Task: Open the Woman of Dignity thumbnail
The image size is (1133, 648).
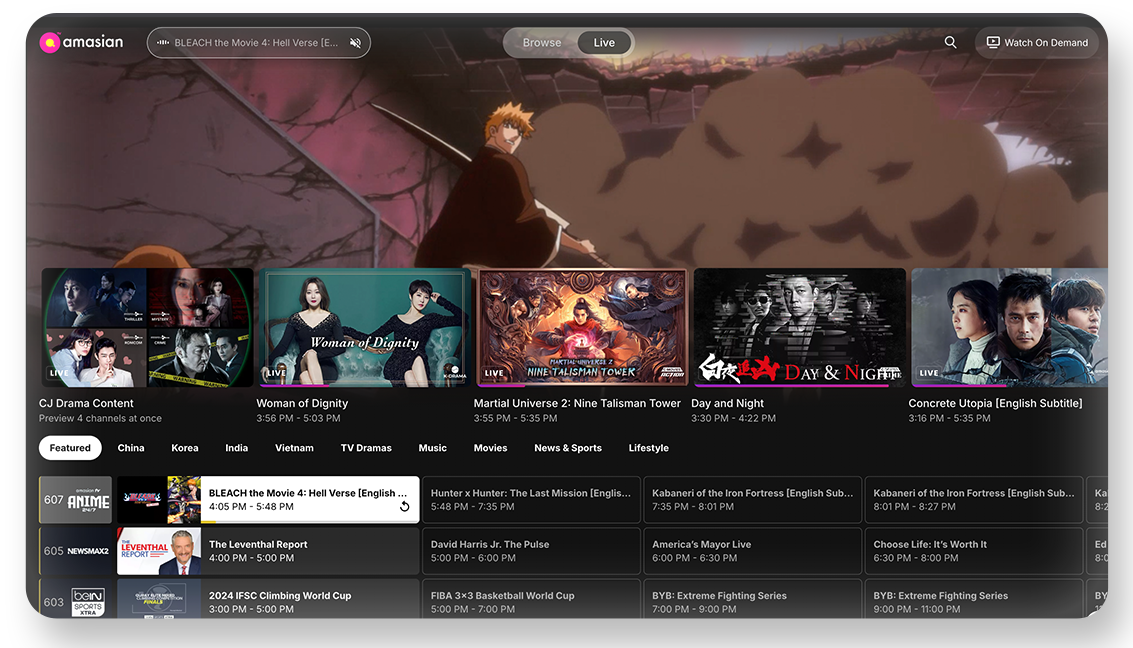Action: (365, 327)
